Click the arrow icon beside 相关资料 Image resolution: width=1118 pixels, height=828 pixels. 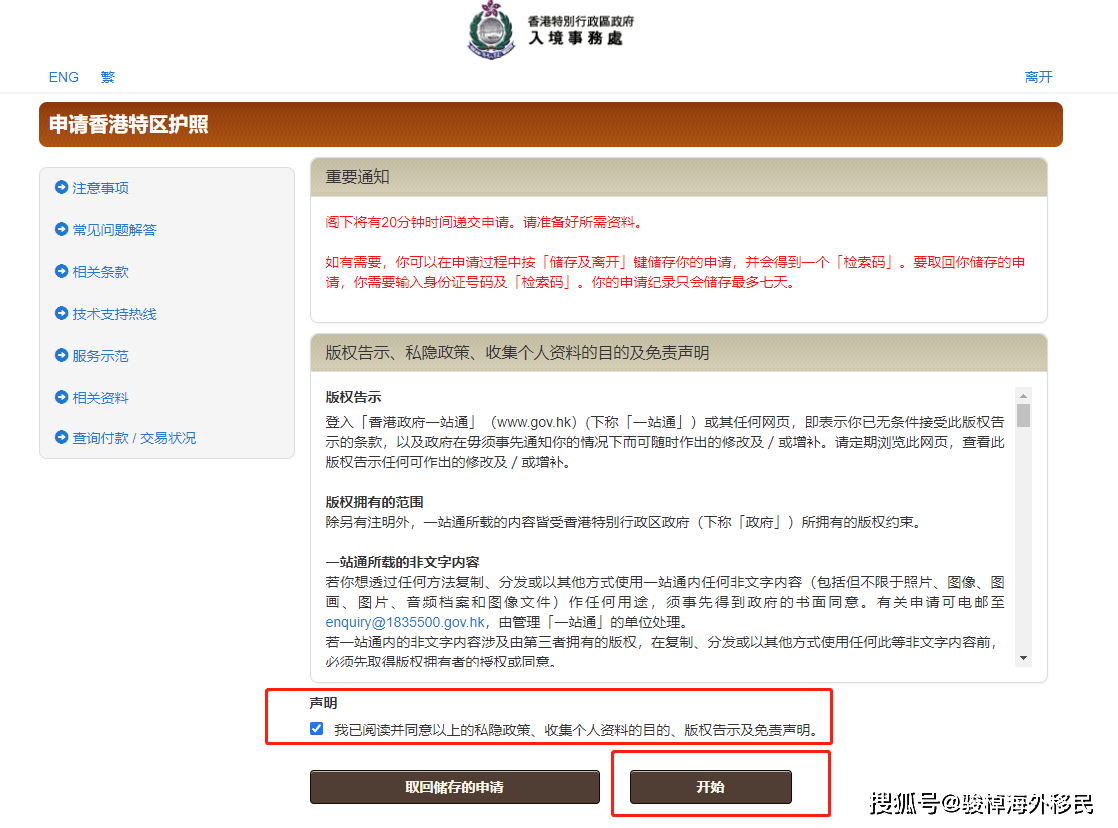(x=62, y=397)
